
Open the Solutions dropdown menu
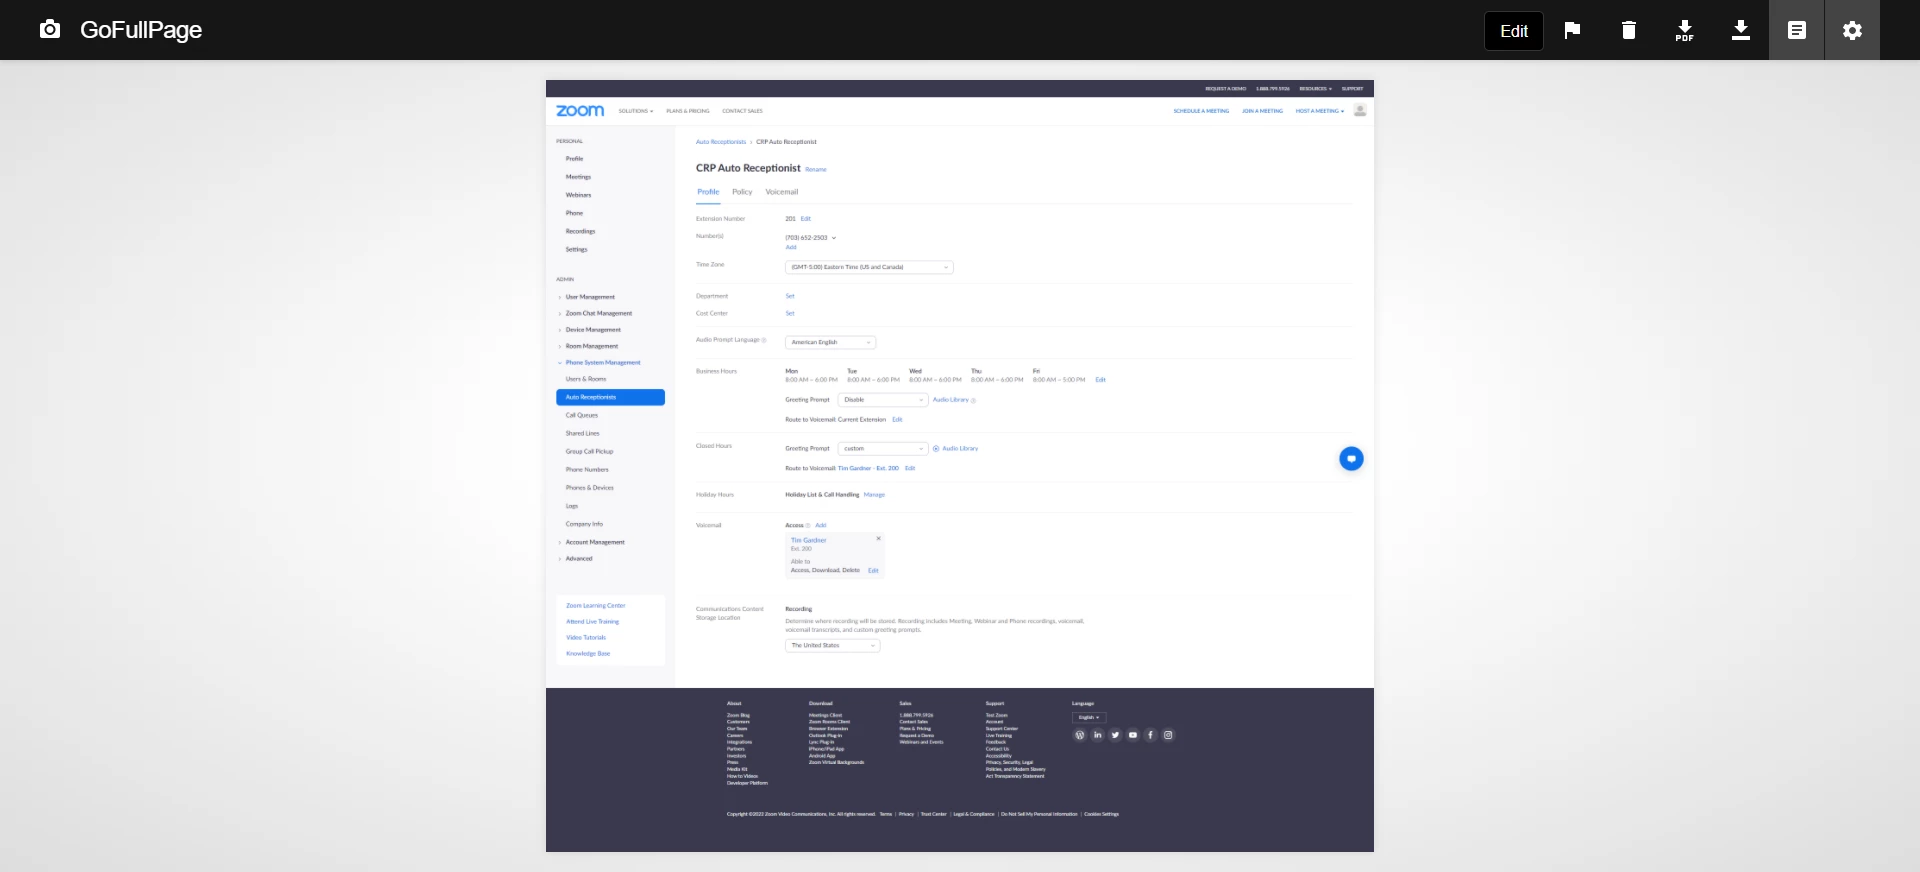(x=636, y=111)
